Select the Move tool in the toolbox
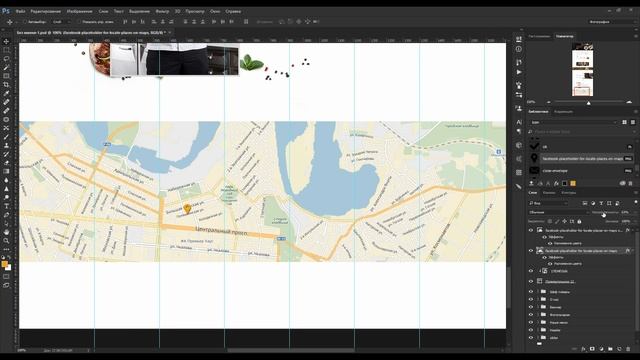This screenshot has width=640, height=360. (6, 41)
